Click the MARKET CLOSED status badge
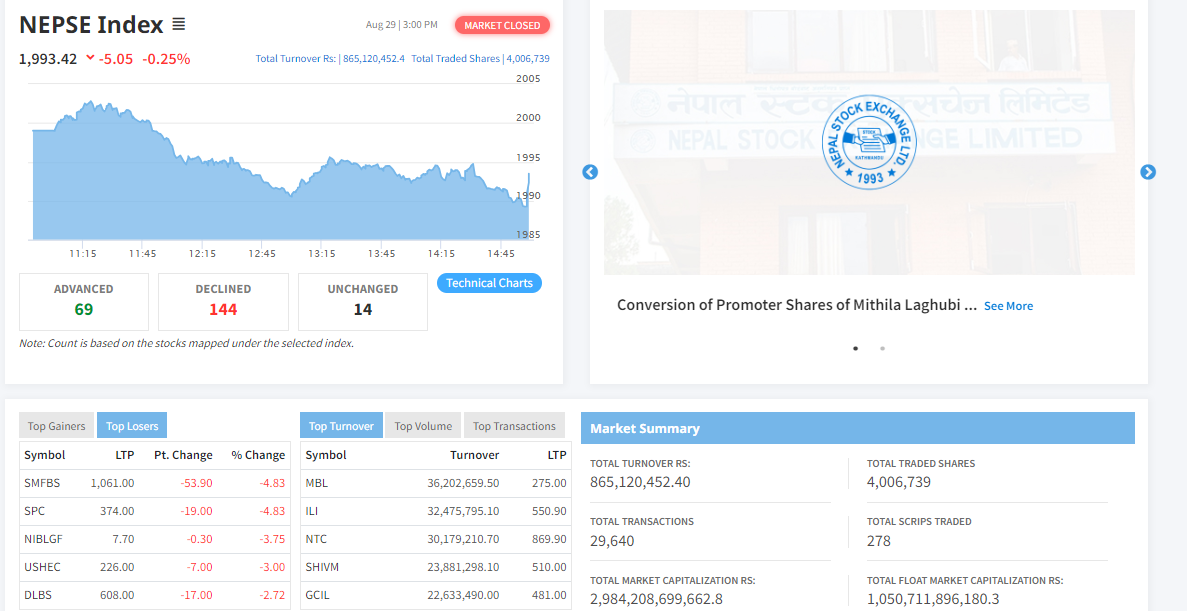This screenshot has height=611, width=1187. coord(502,25)
